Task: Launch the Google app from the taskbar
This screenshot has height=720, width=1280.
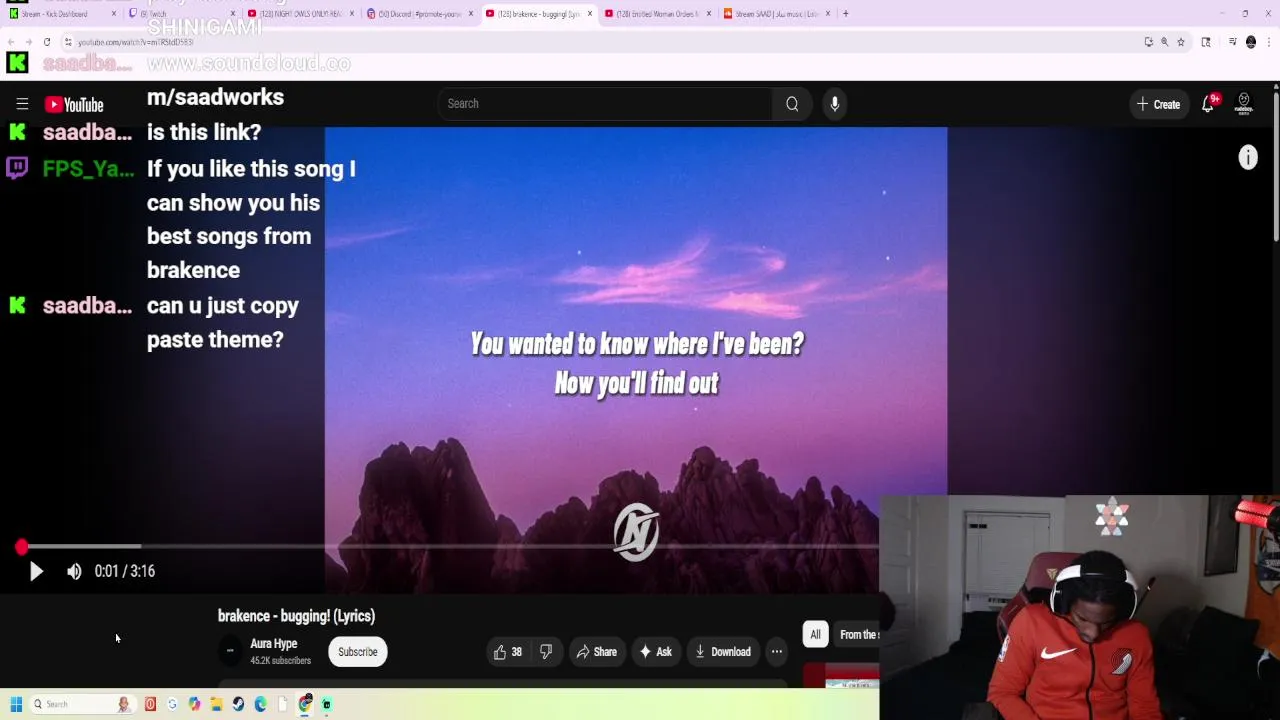Action: pos(172,704)
